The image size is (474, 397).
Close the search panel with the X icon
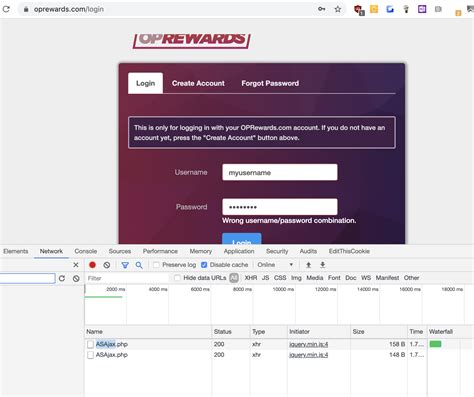point(76,265)
